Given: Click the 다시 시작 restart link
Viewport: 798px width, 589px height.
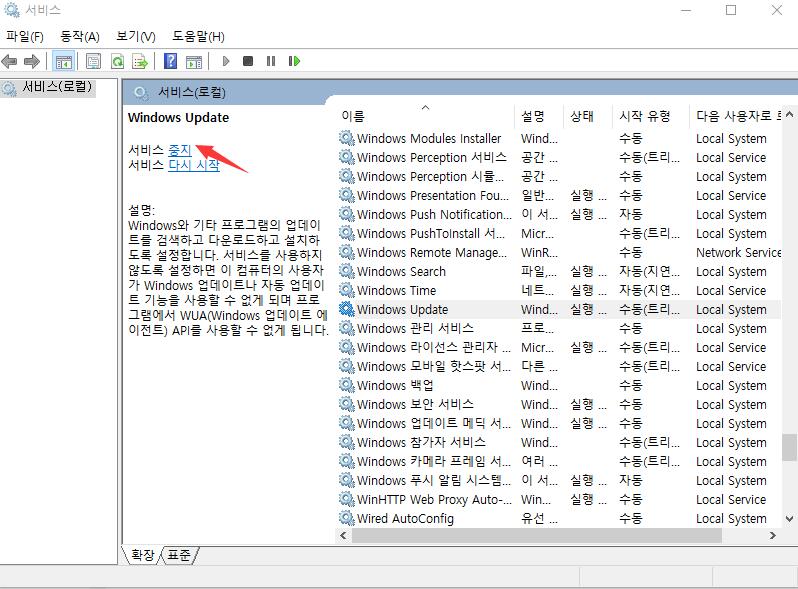Looking at the screenshot, I should coord(193,165).
